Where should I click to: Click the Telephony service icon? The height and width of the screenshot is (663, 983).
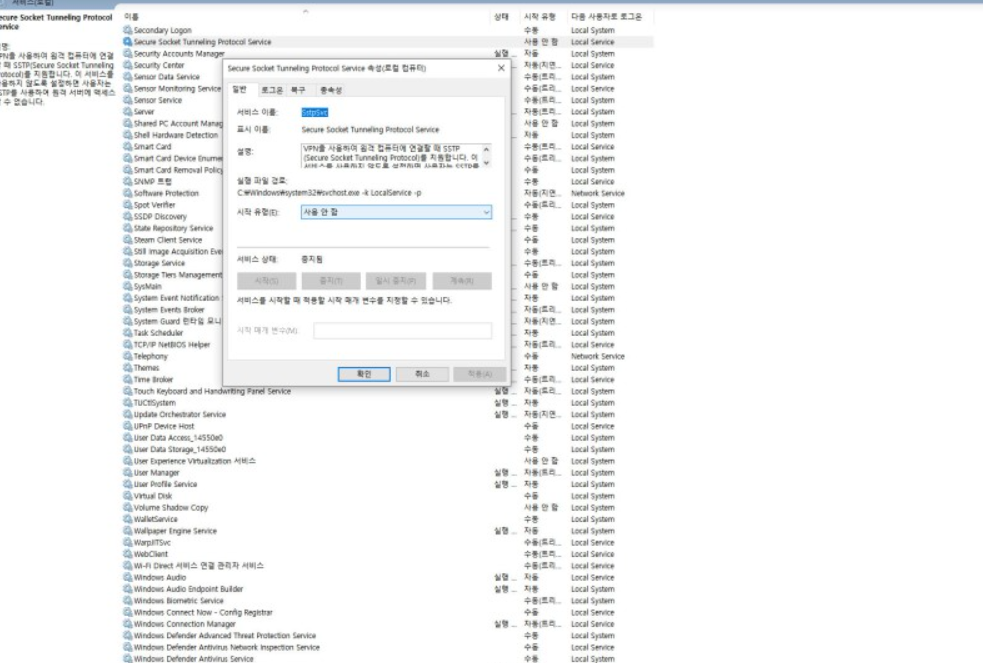(x=128, y=356)
